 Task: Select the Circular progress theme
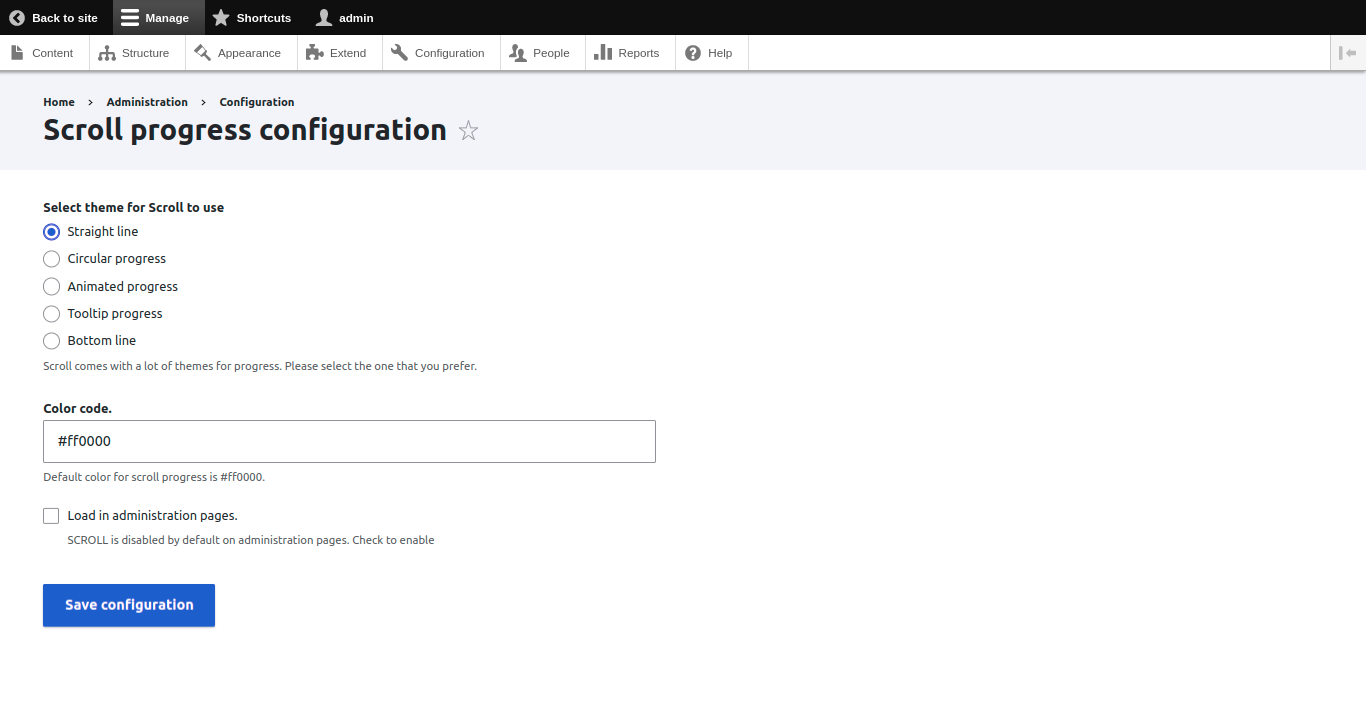pos(51,258)
